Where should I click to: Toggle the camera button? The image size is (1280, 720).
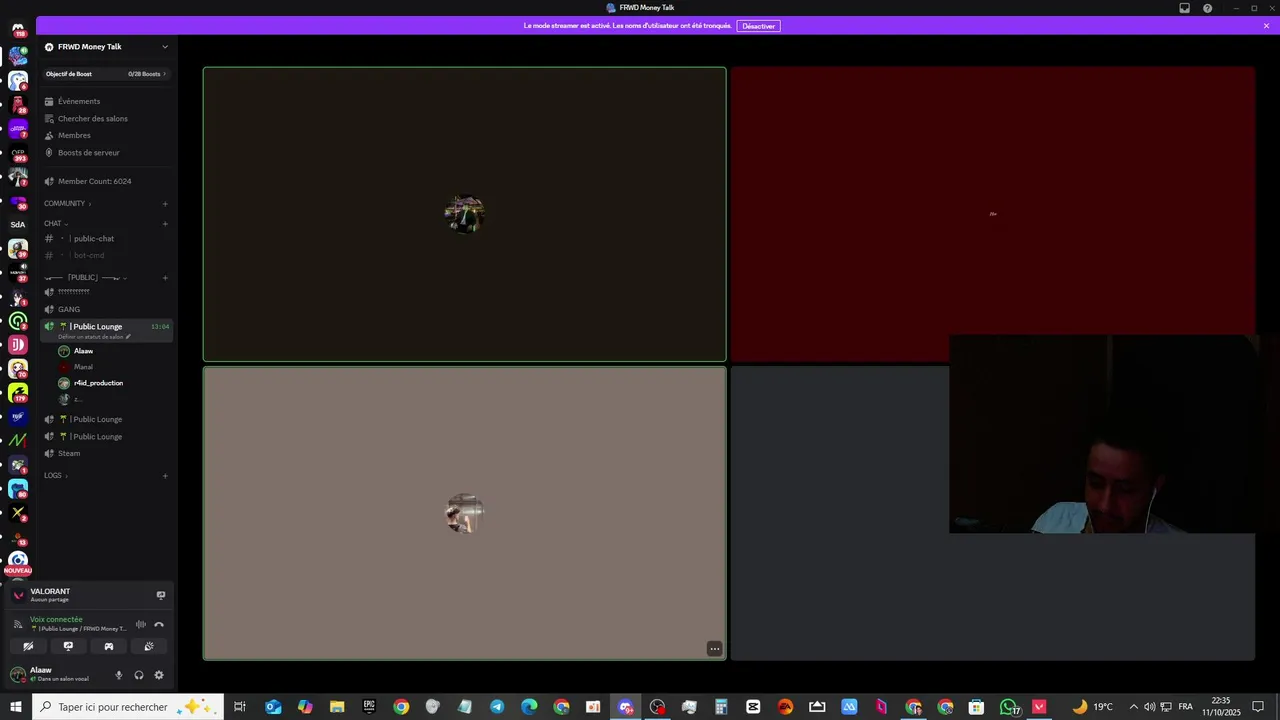point(28,646)
